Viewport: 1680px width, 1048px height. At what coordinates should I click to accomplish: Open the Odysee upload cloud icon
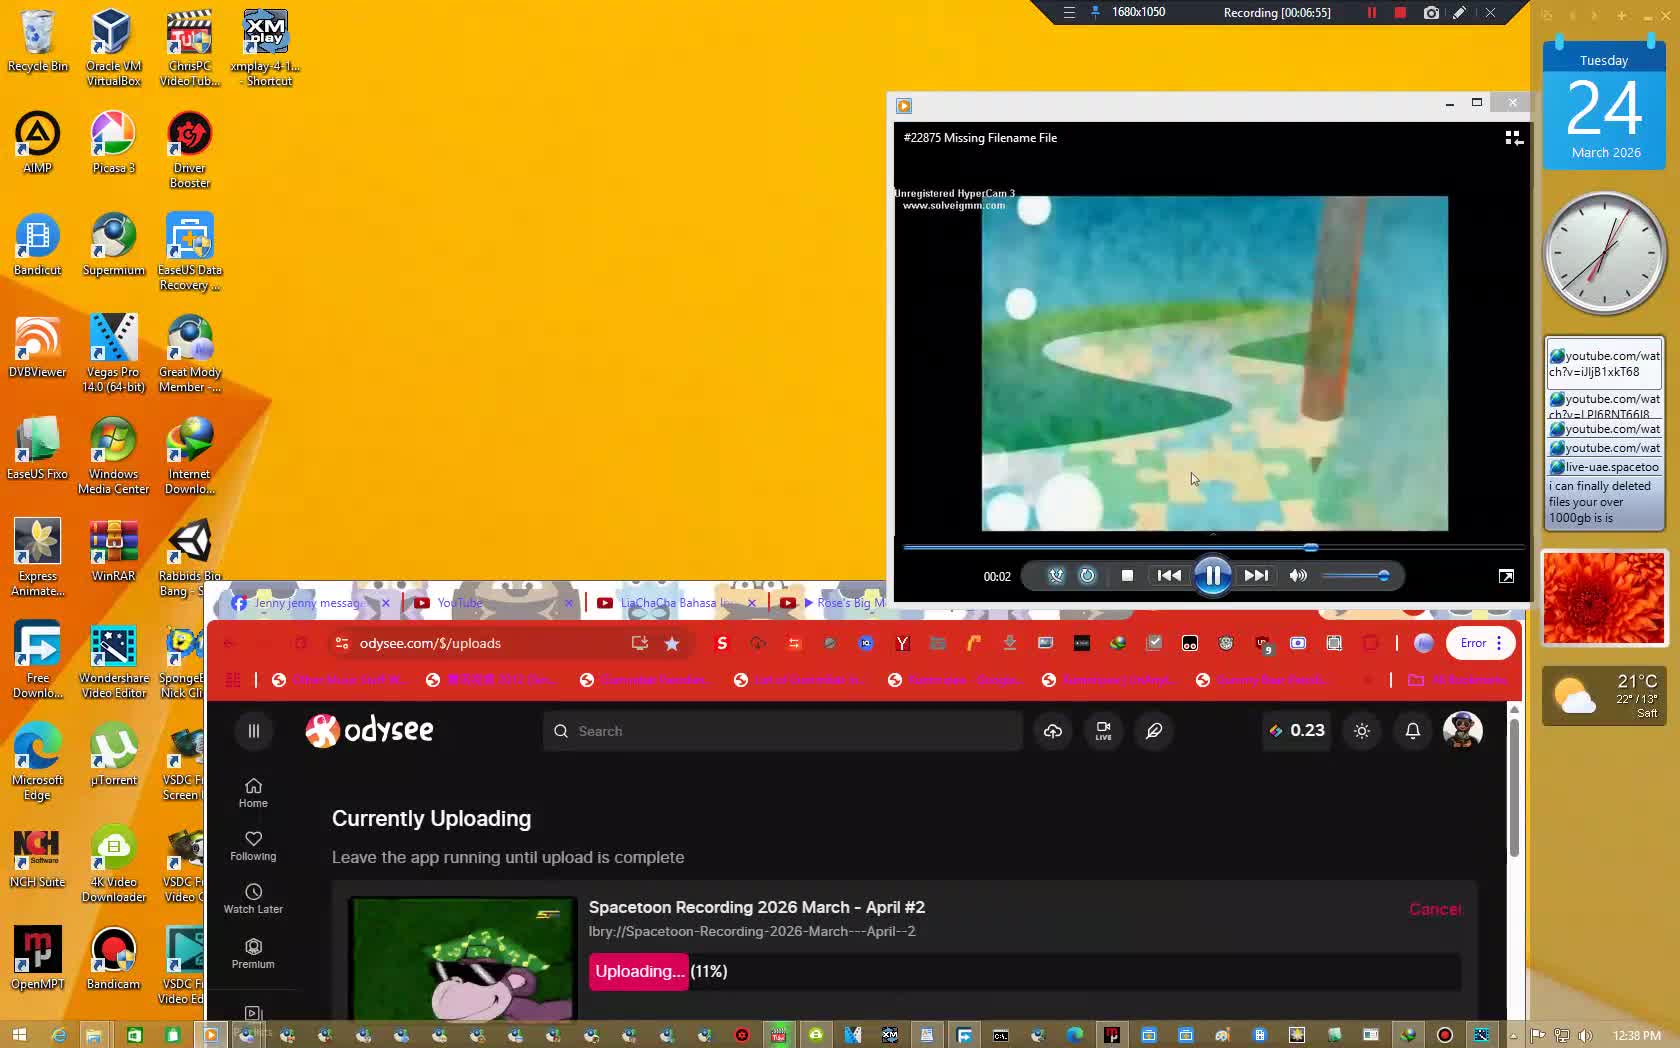[1052, 731]
